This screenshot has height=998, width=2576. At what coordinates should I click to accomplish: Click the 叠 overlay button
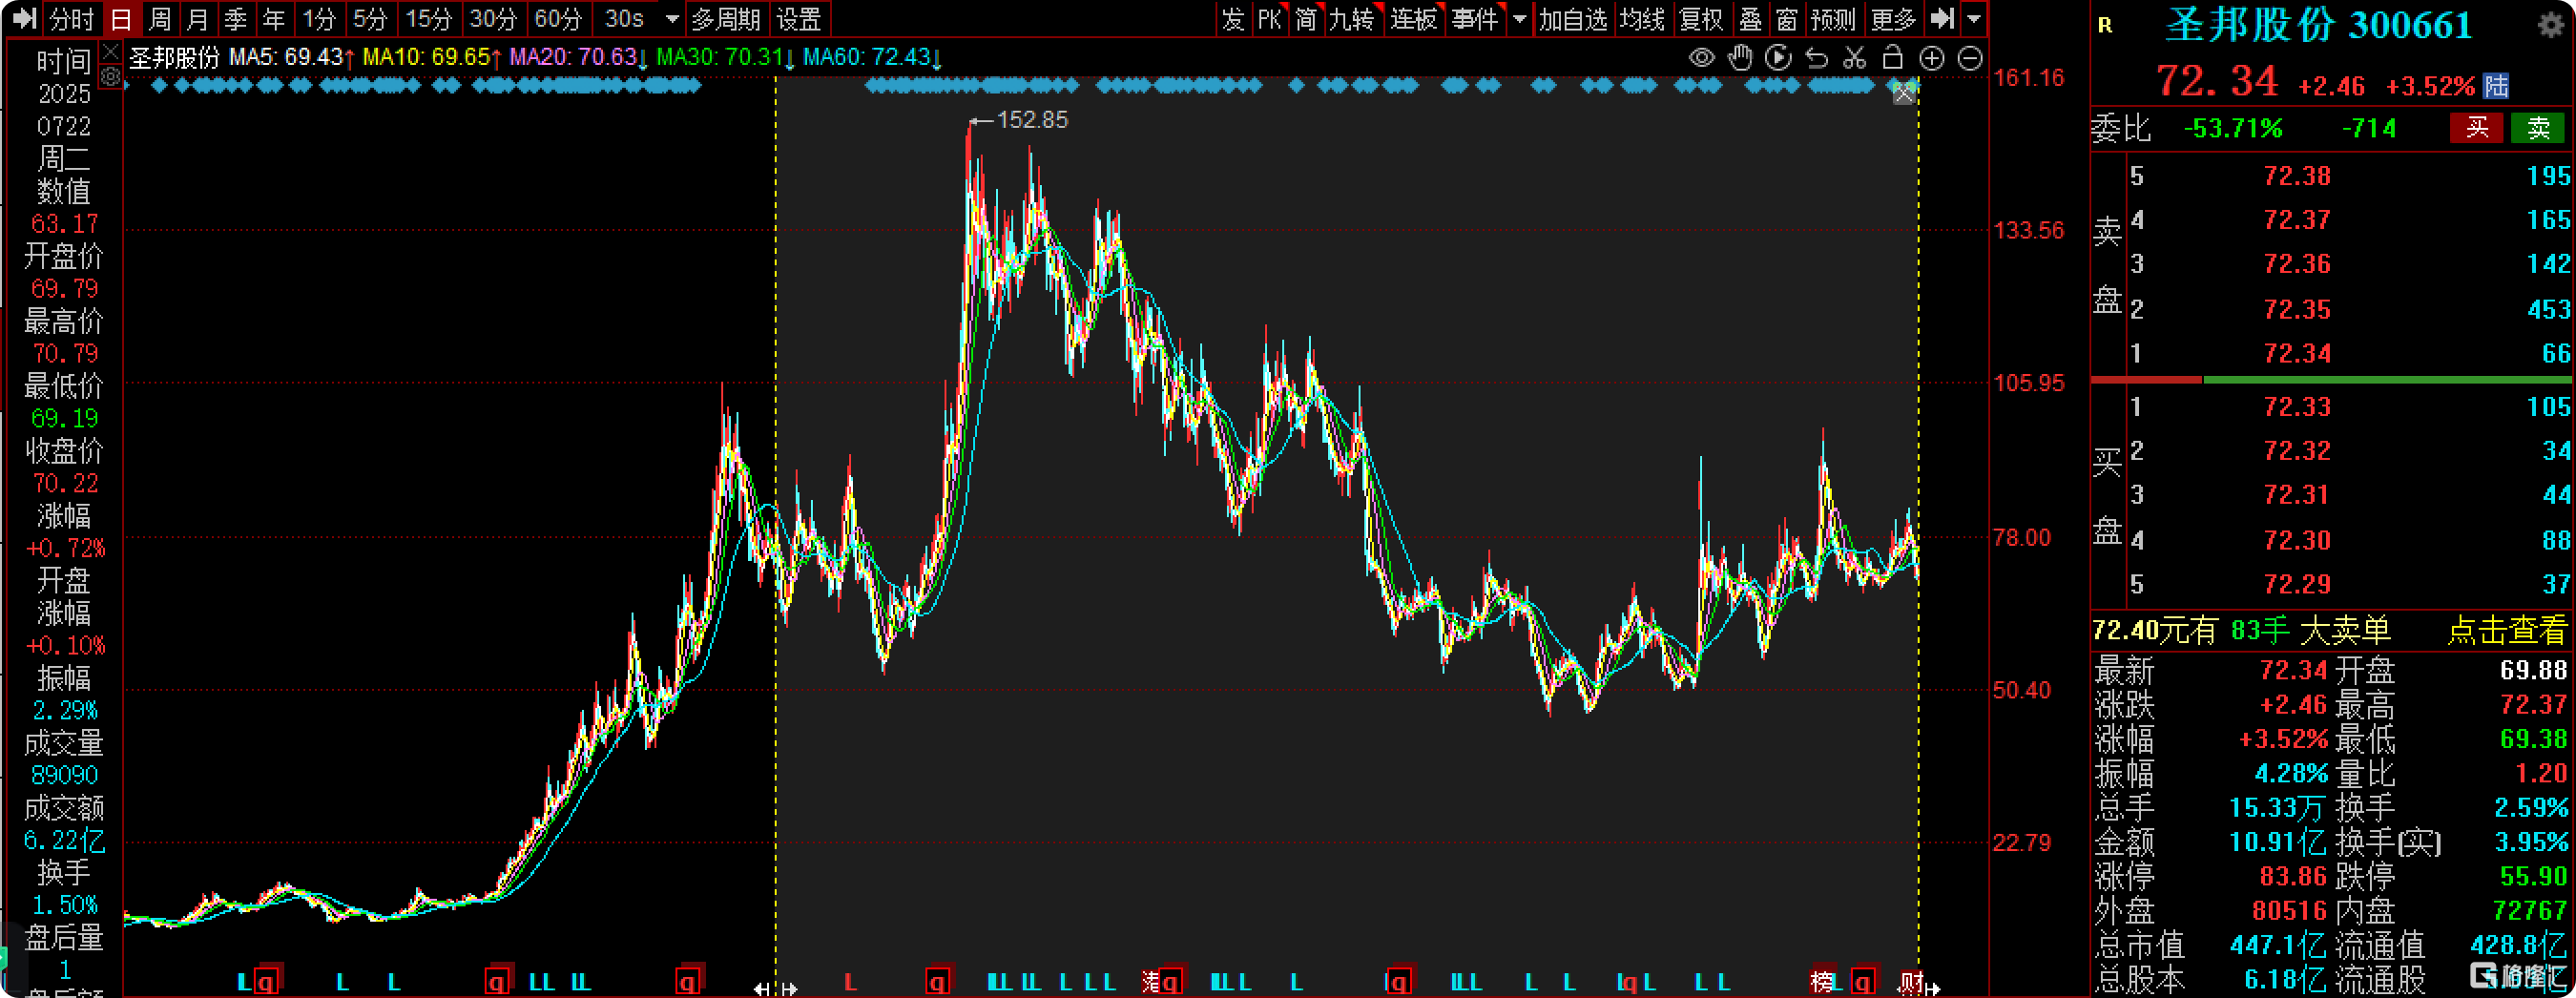(1750, 18)
